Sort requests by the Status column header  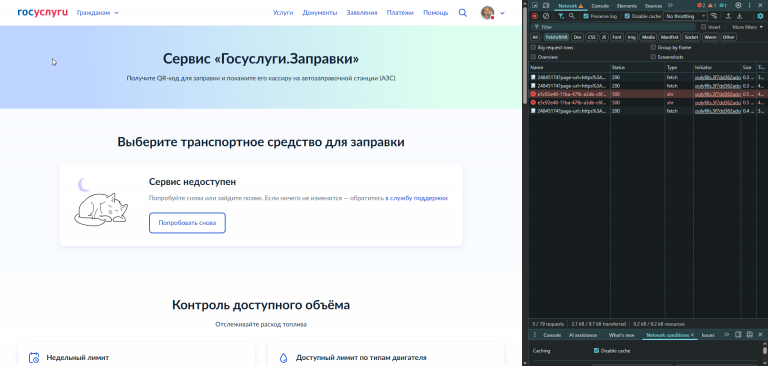[637, 67]
